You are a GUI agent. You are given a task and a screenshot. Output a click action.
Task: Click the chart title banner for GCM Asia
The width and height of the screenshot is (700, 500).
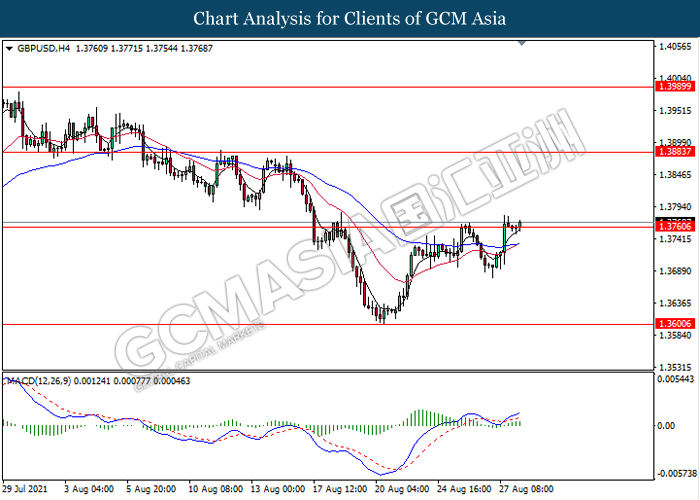[x=350, y=18]
